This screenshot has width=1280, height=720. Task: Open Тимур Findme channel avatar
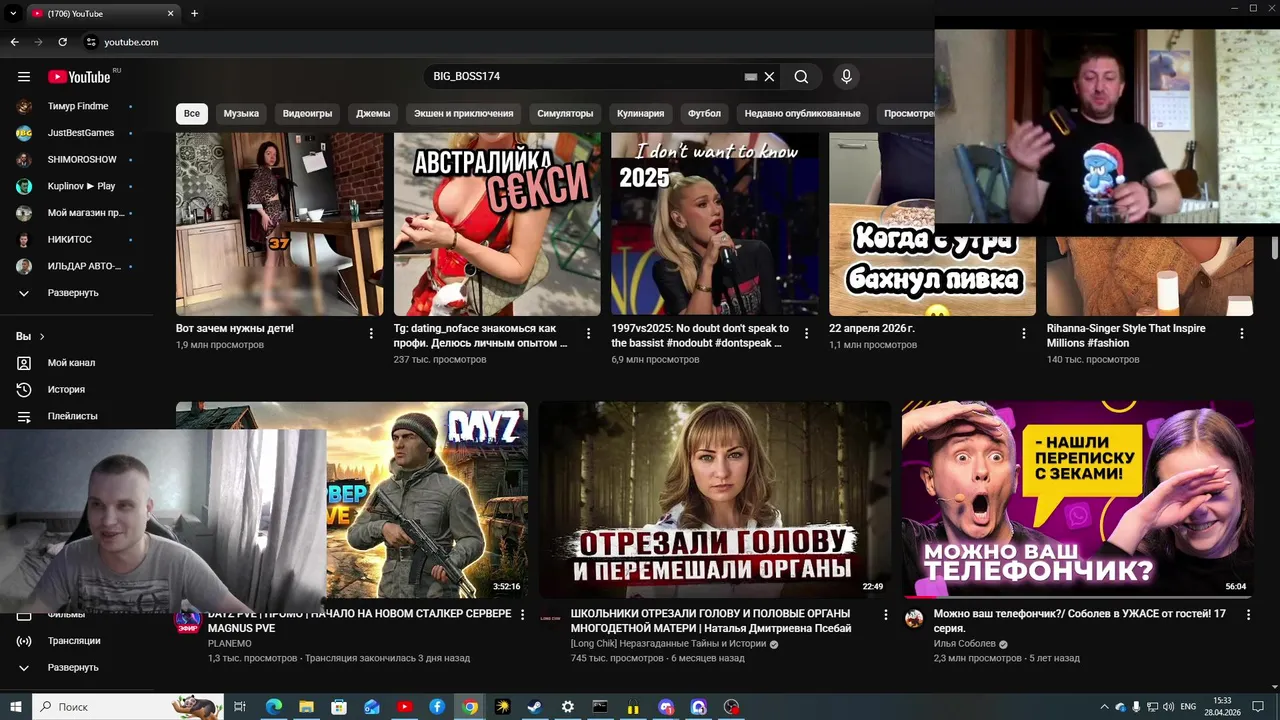[x=24, y=106]
